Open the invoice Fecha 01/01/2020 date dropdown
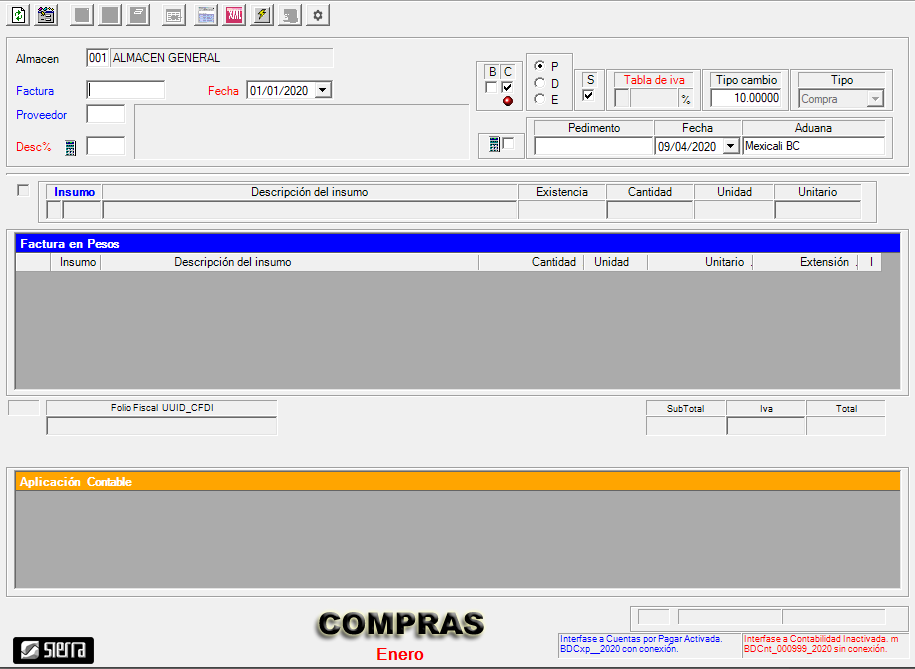 (x=322, y=90)
